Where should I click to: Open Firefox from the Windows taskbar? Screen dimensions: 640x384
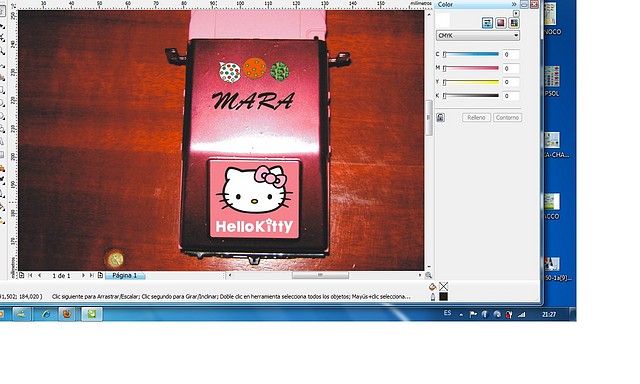(x=67, y=314)
